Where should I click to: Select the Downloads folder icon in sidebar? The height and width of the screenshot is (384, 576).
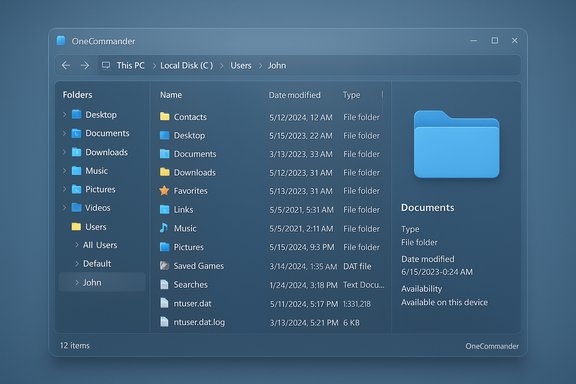[76, 152]
